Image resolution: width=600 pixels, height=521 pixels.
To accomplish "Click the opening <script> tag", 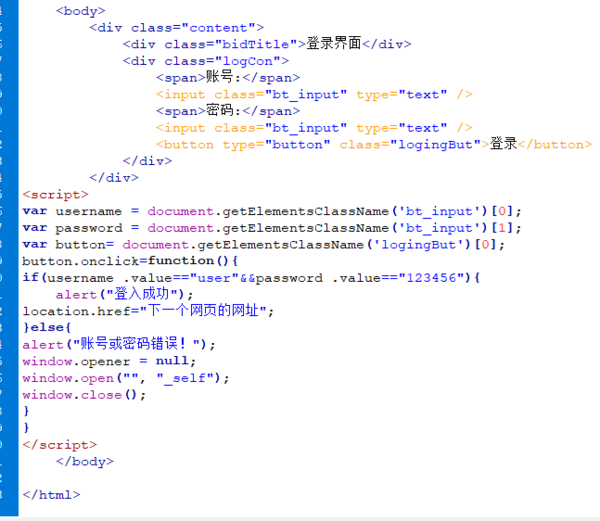I will tap(55, 194).
